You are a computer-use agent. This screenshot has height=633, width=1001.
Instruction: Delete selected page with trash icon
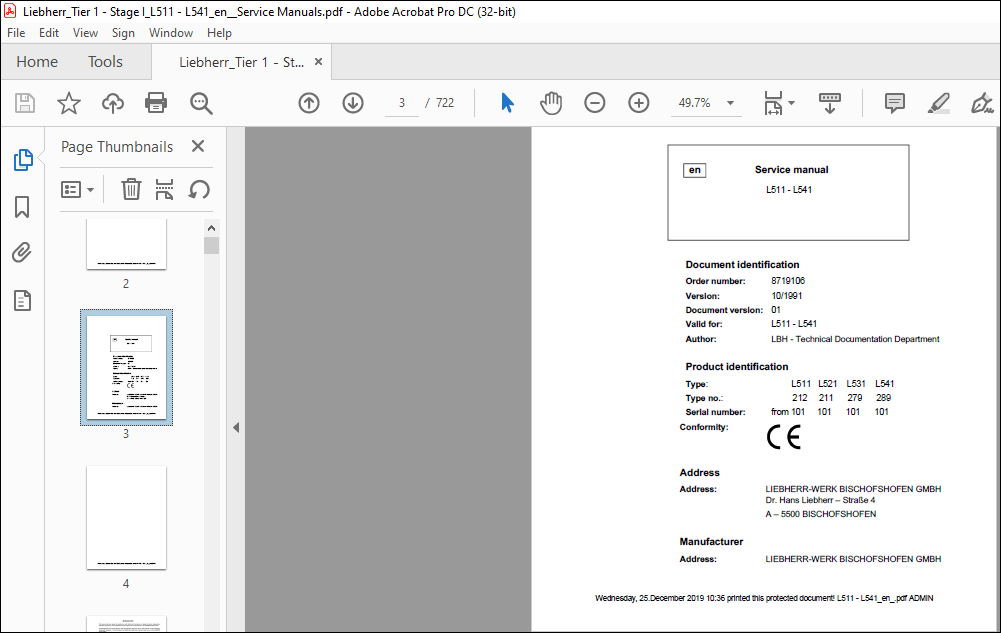coord(131,189)
